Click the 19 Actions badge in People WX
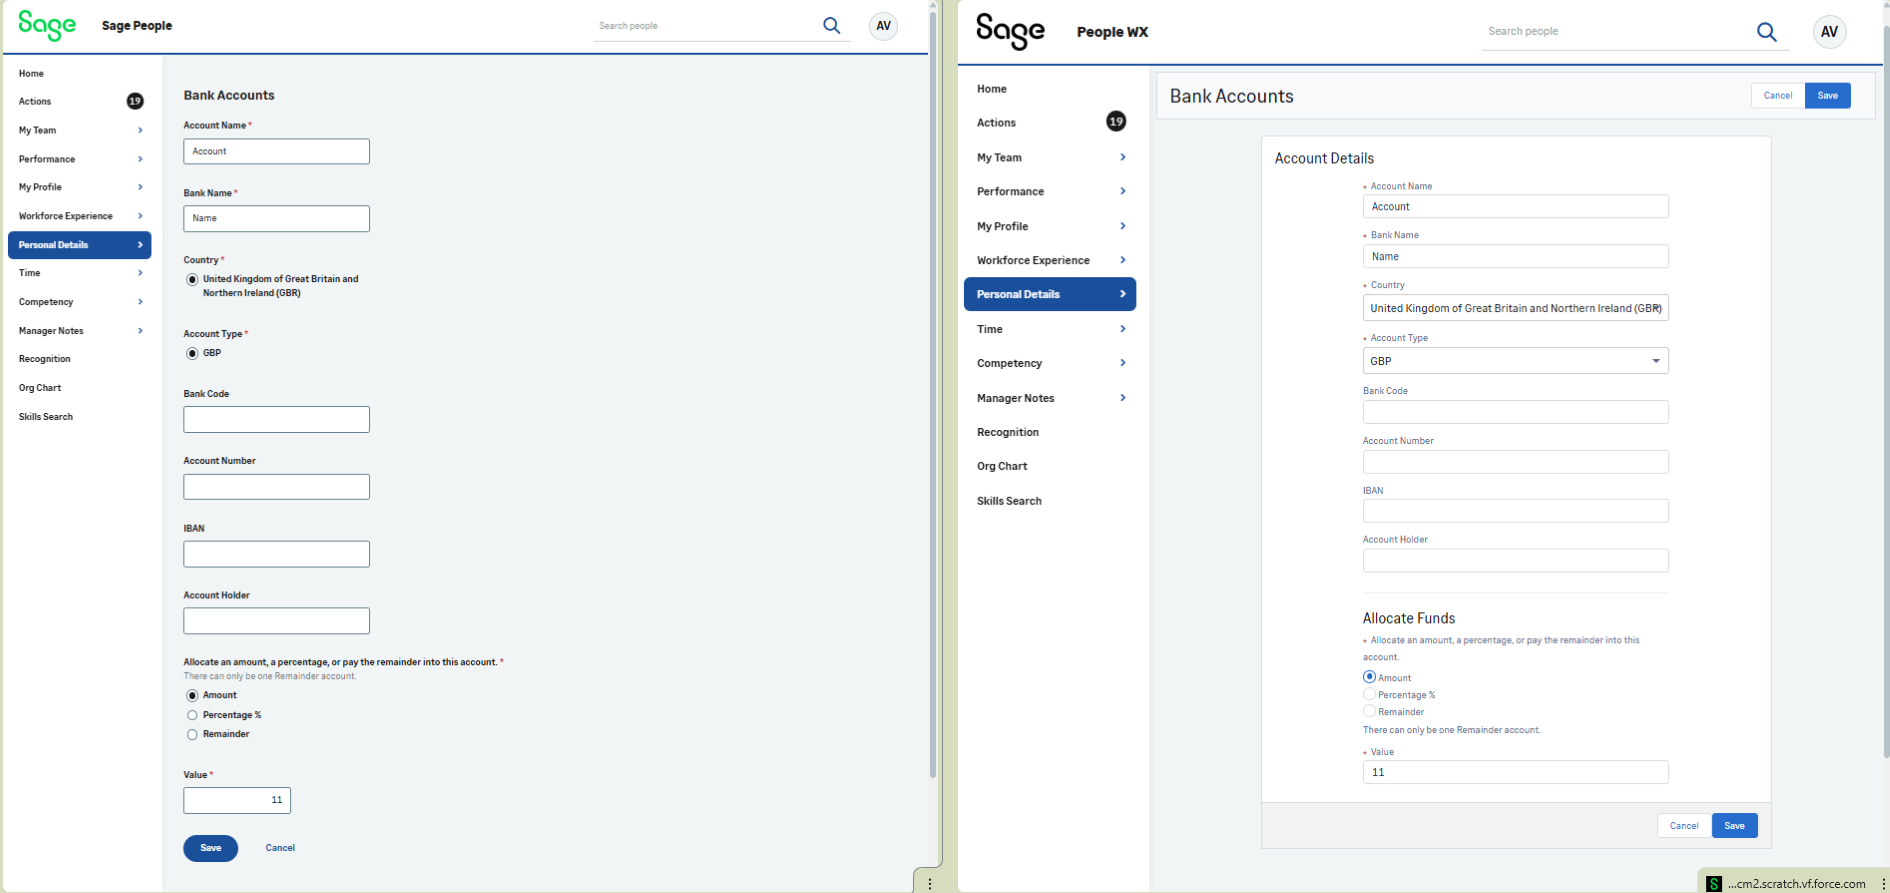Viewport: 1890px width, 893px height. tap(1116, 121)
